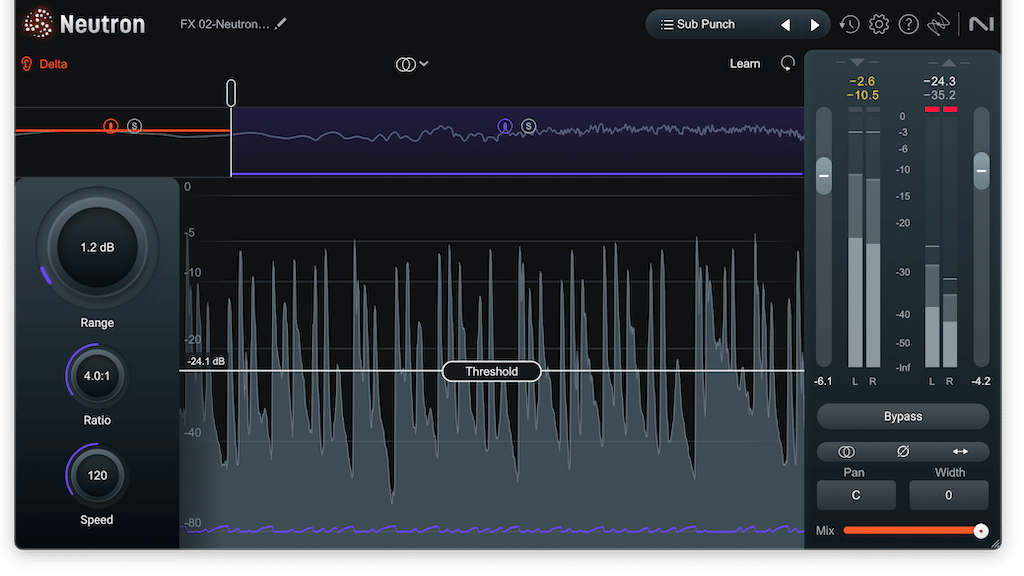
Task: Click the crossover frequency handle between the bands
Action: (x=231, y=93)
